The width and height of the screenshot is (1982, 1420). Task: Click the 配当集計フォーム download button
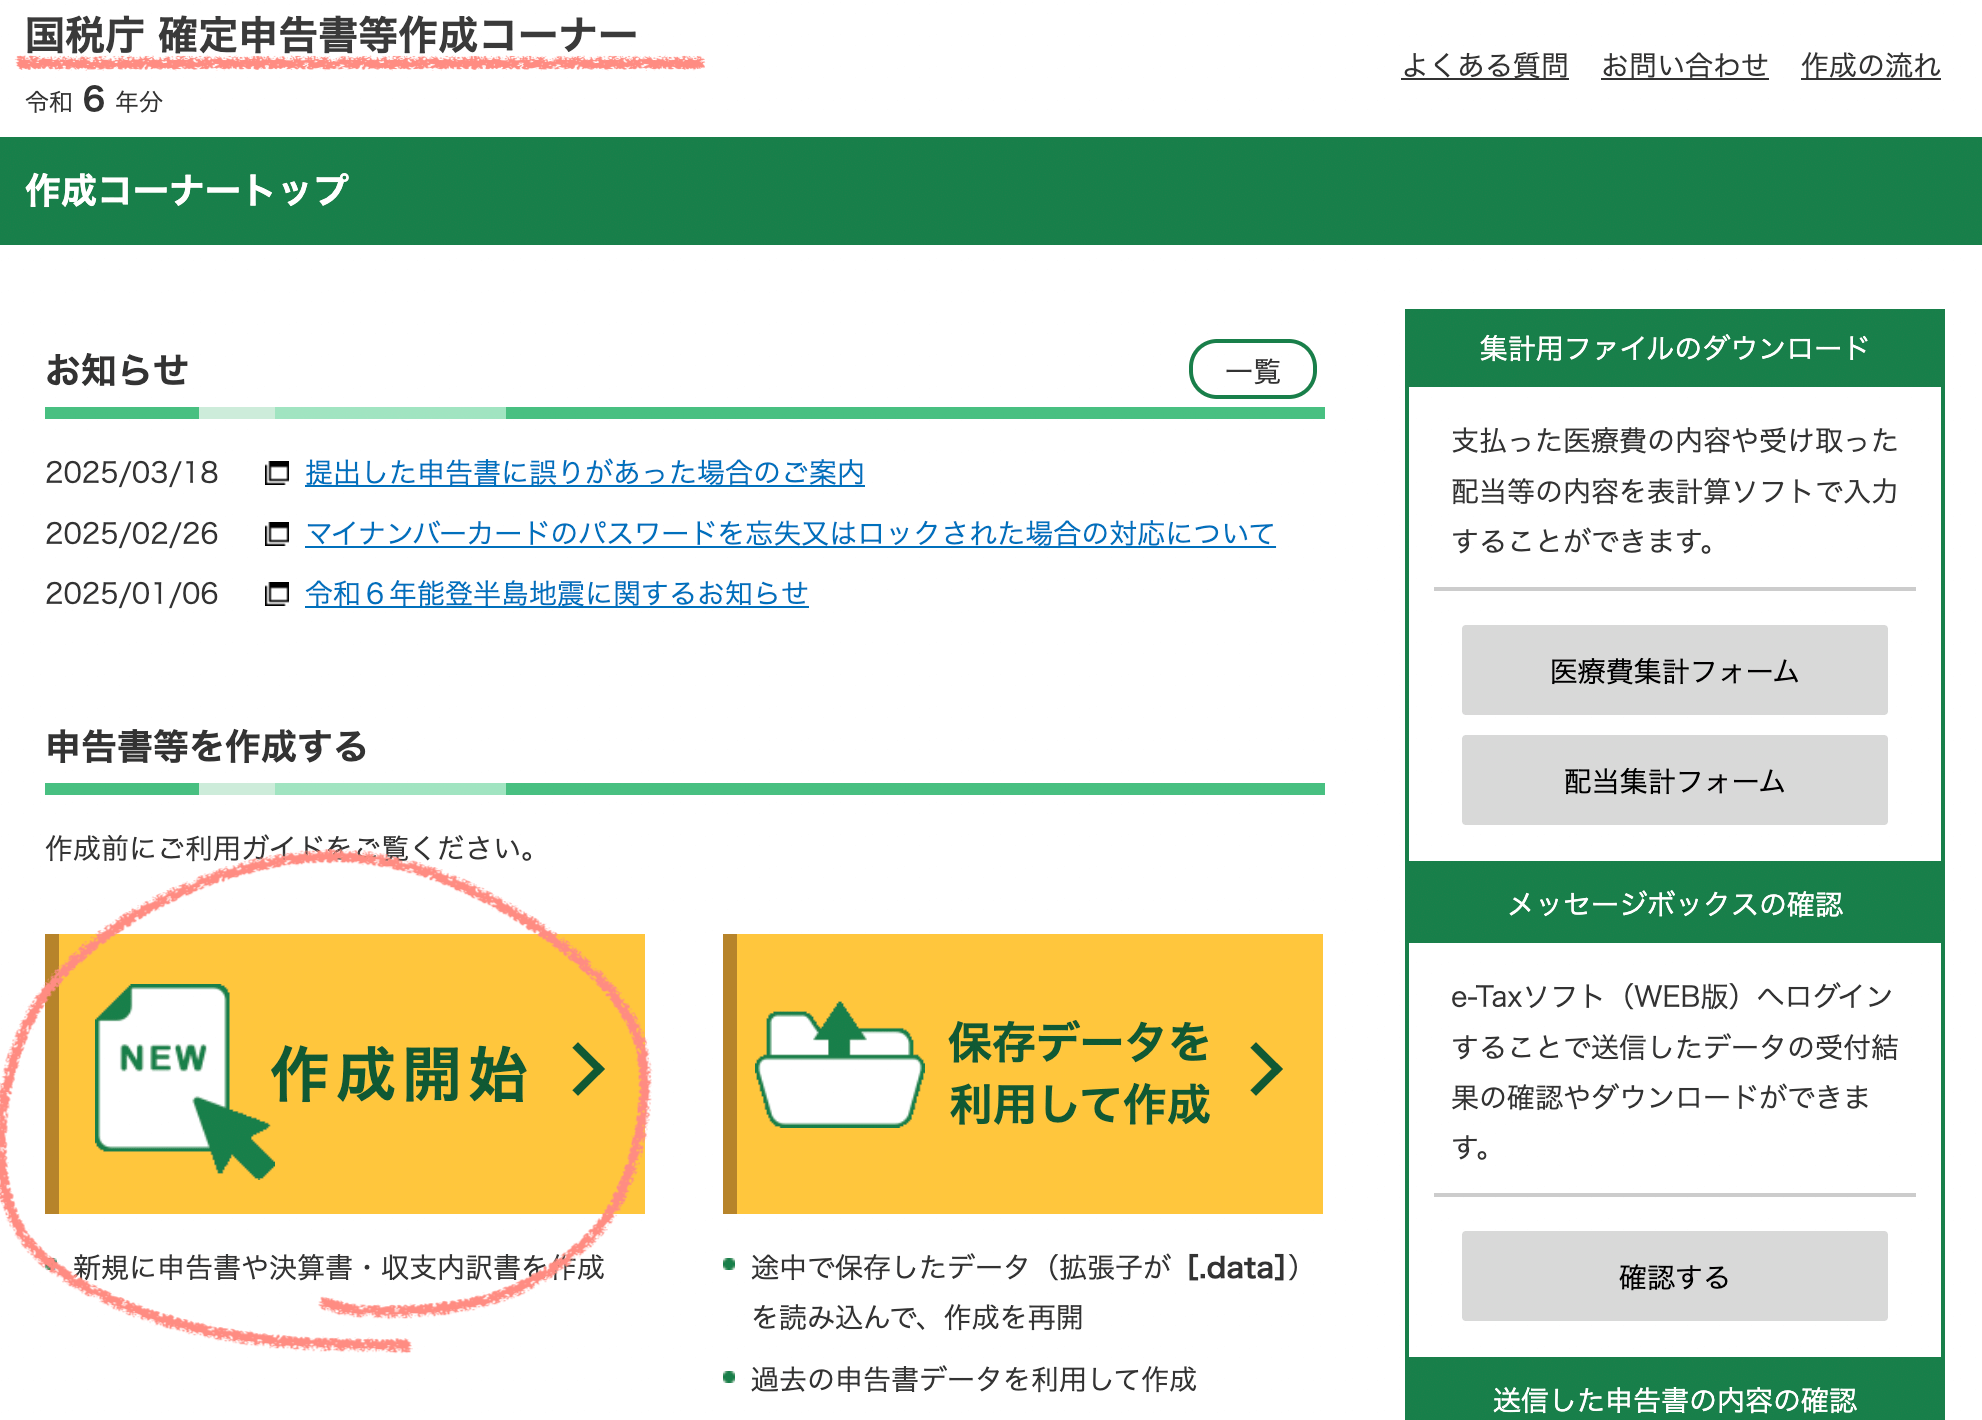click(1673, 780)
